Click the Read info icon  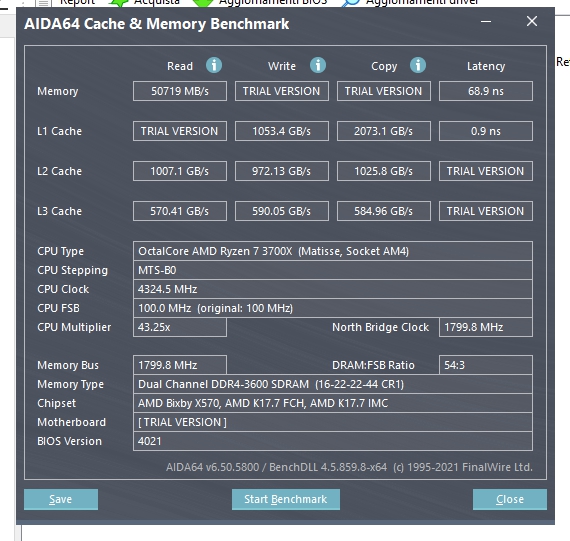(x=214, y=65)
